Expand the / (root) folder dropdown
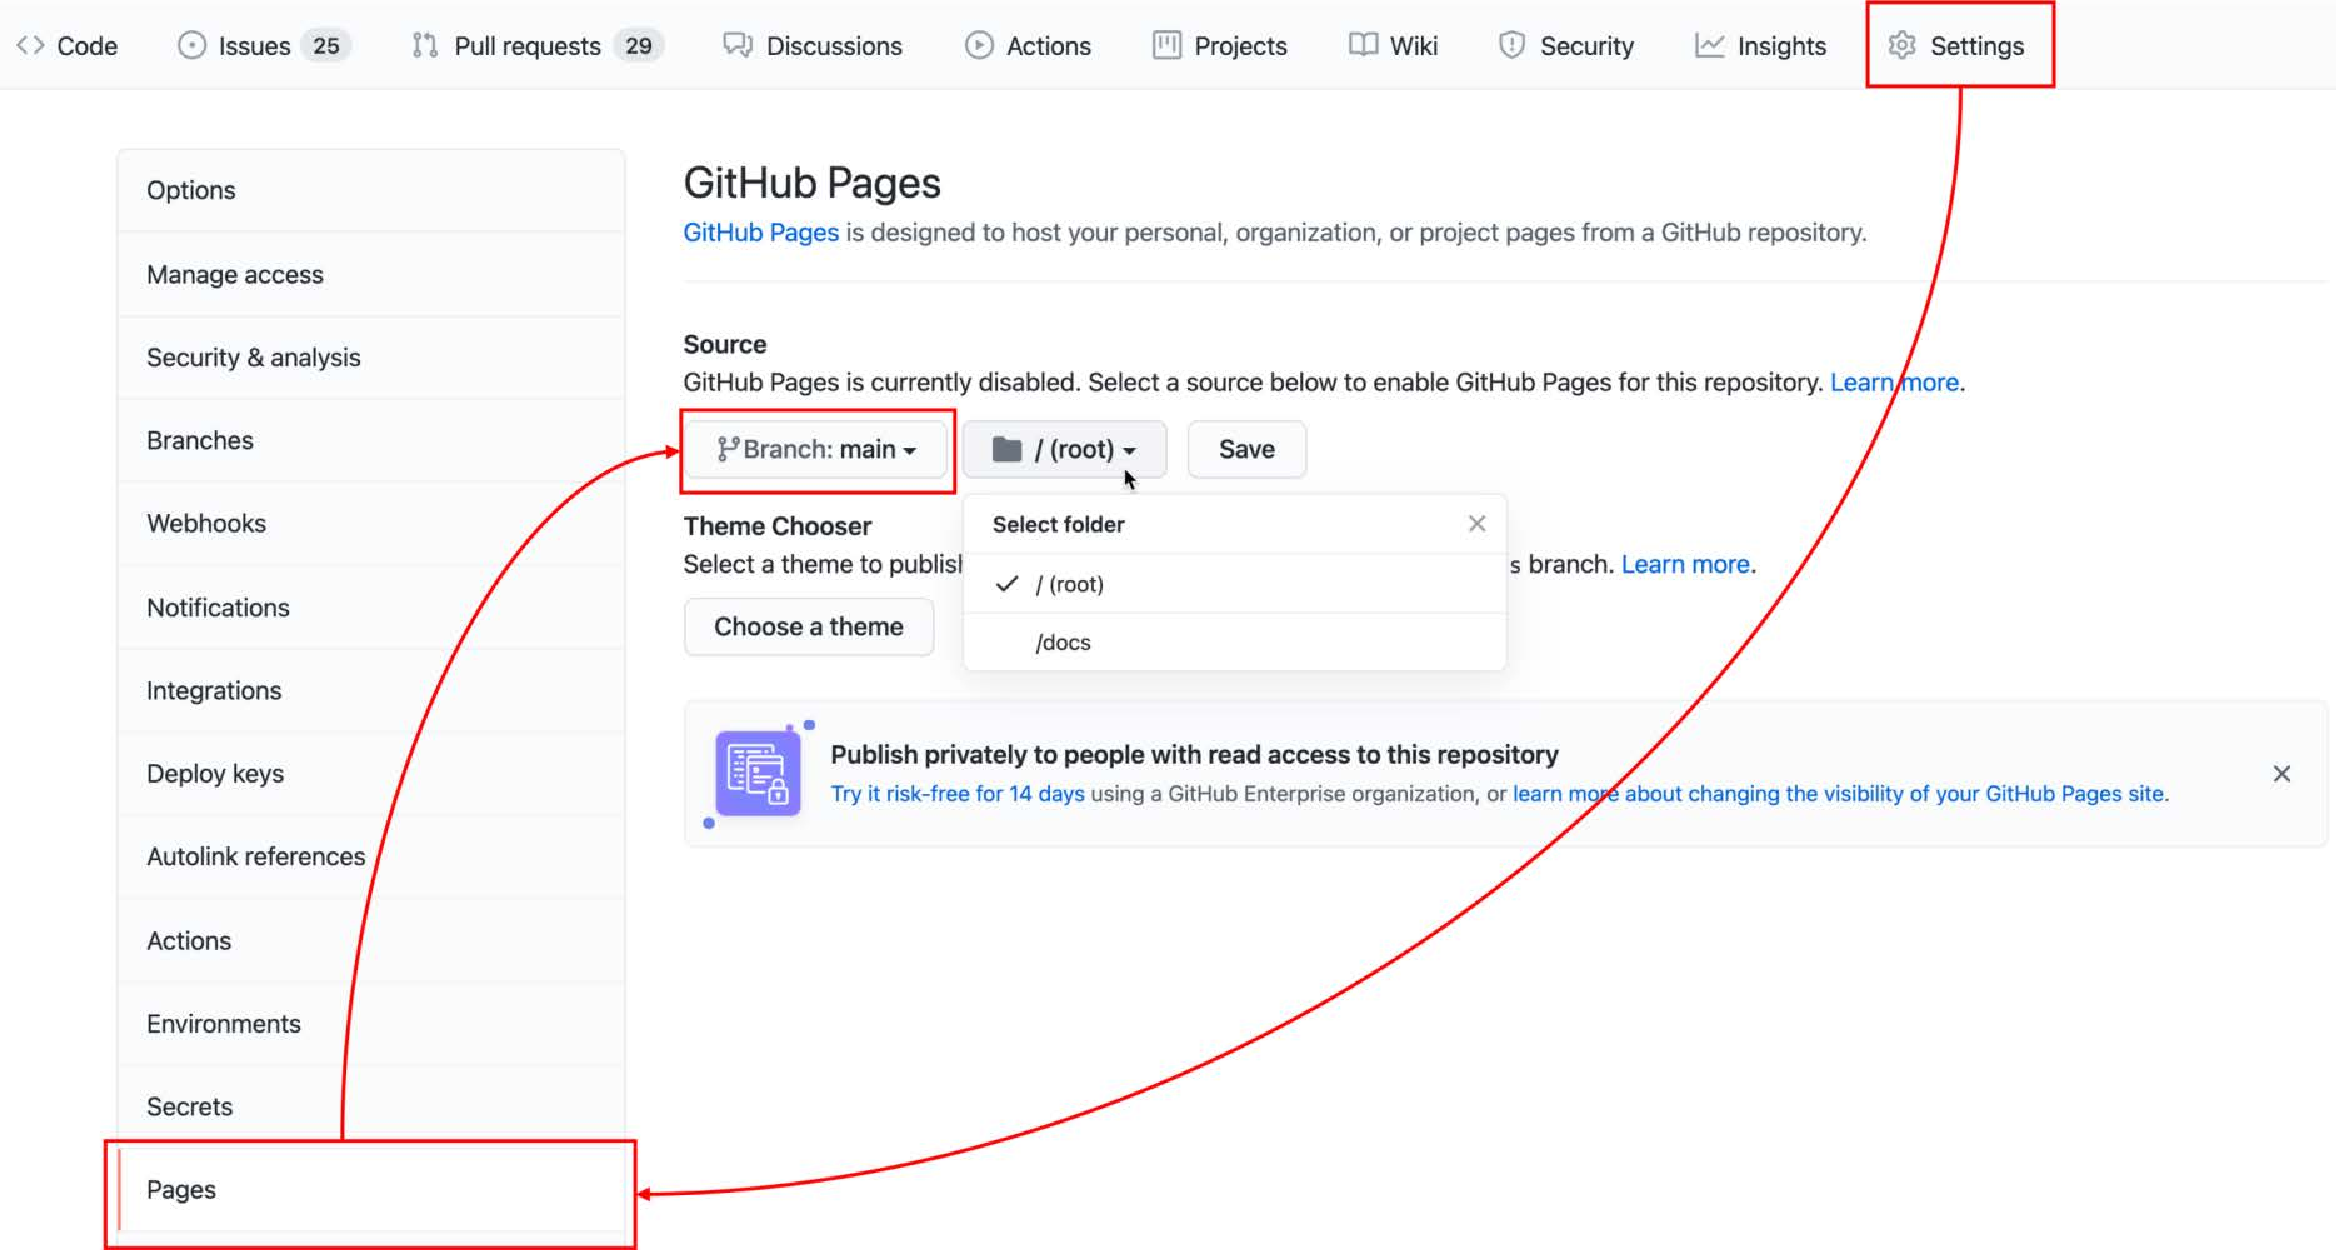 (1064, 449)
